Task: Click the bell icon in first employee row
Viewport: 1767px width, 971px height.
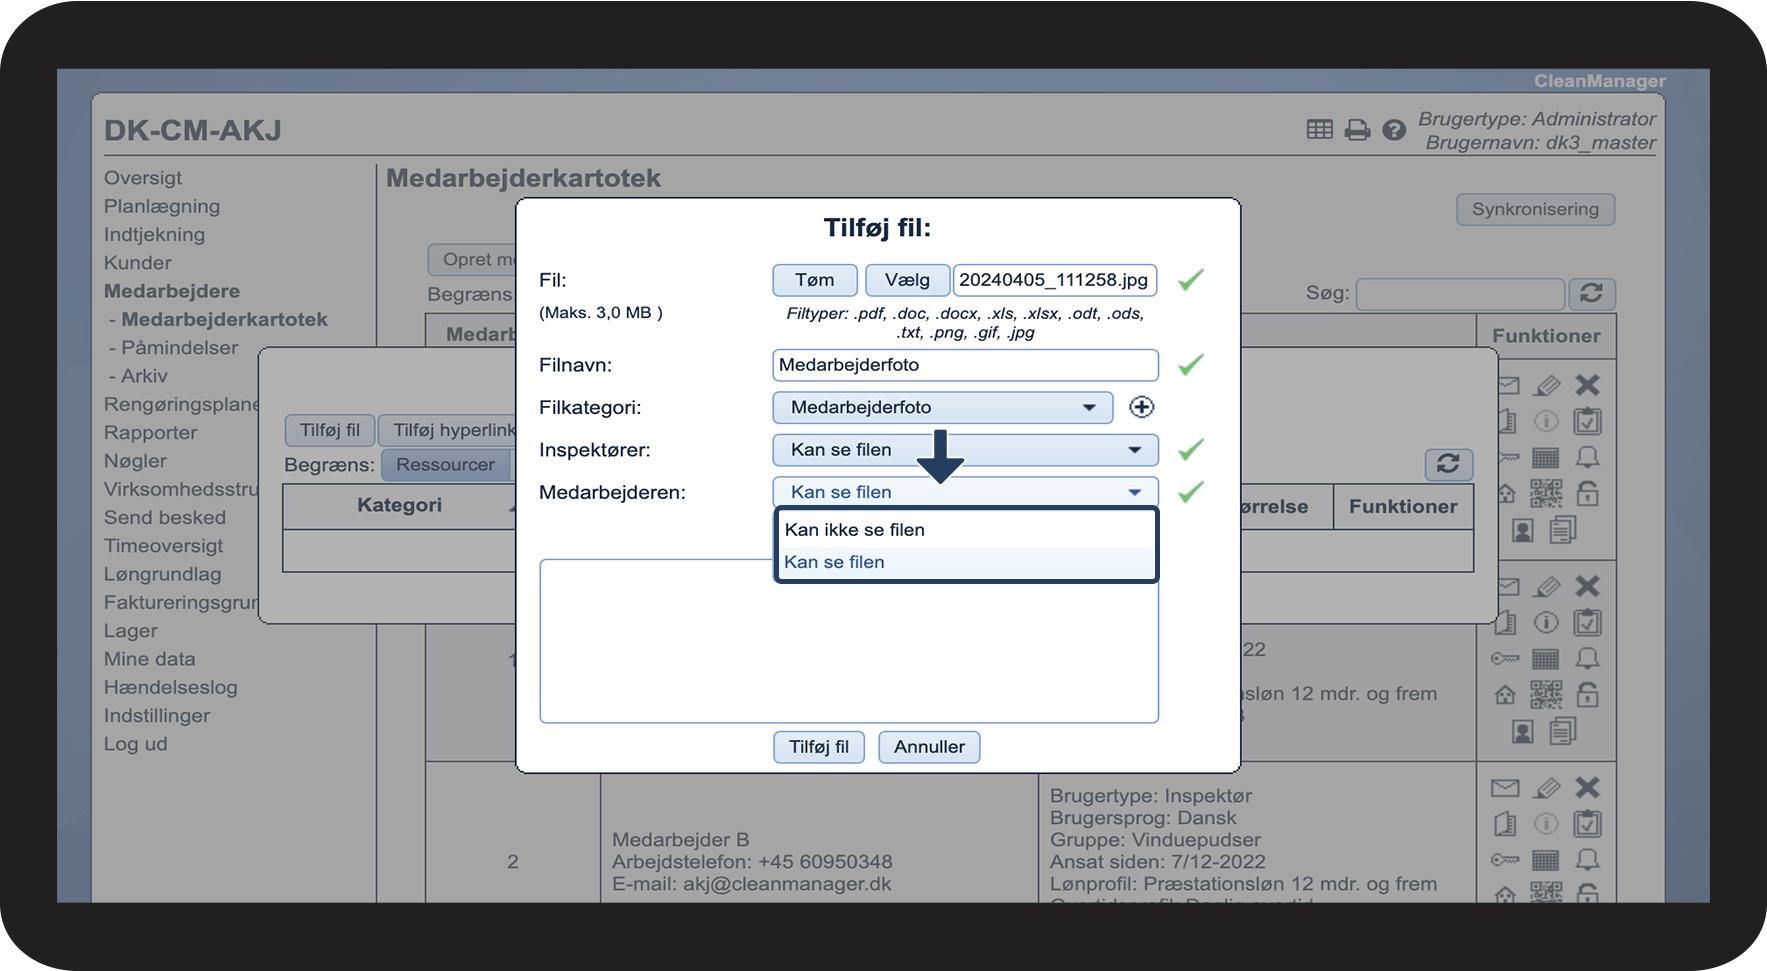Action: tap(1587, 458)
